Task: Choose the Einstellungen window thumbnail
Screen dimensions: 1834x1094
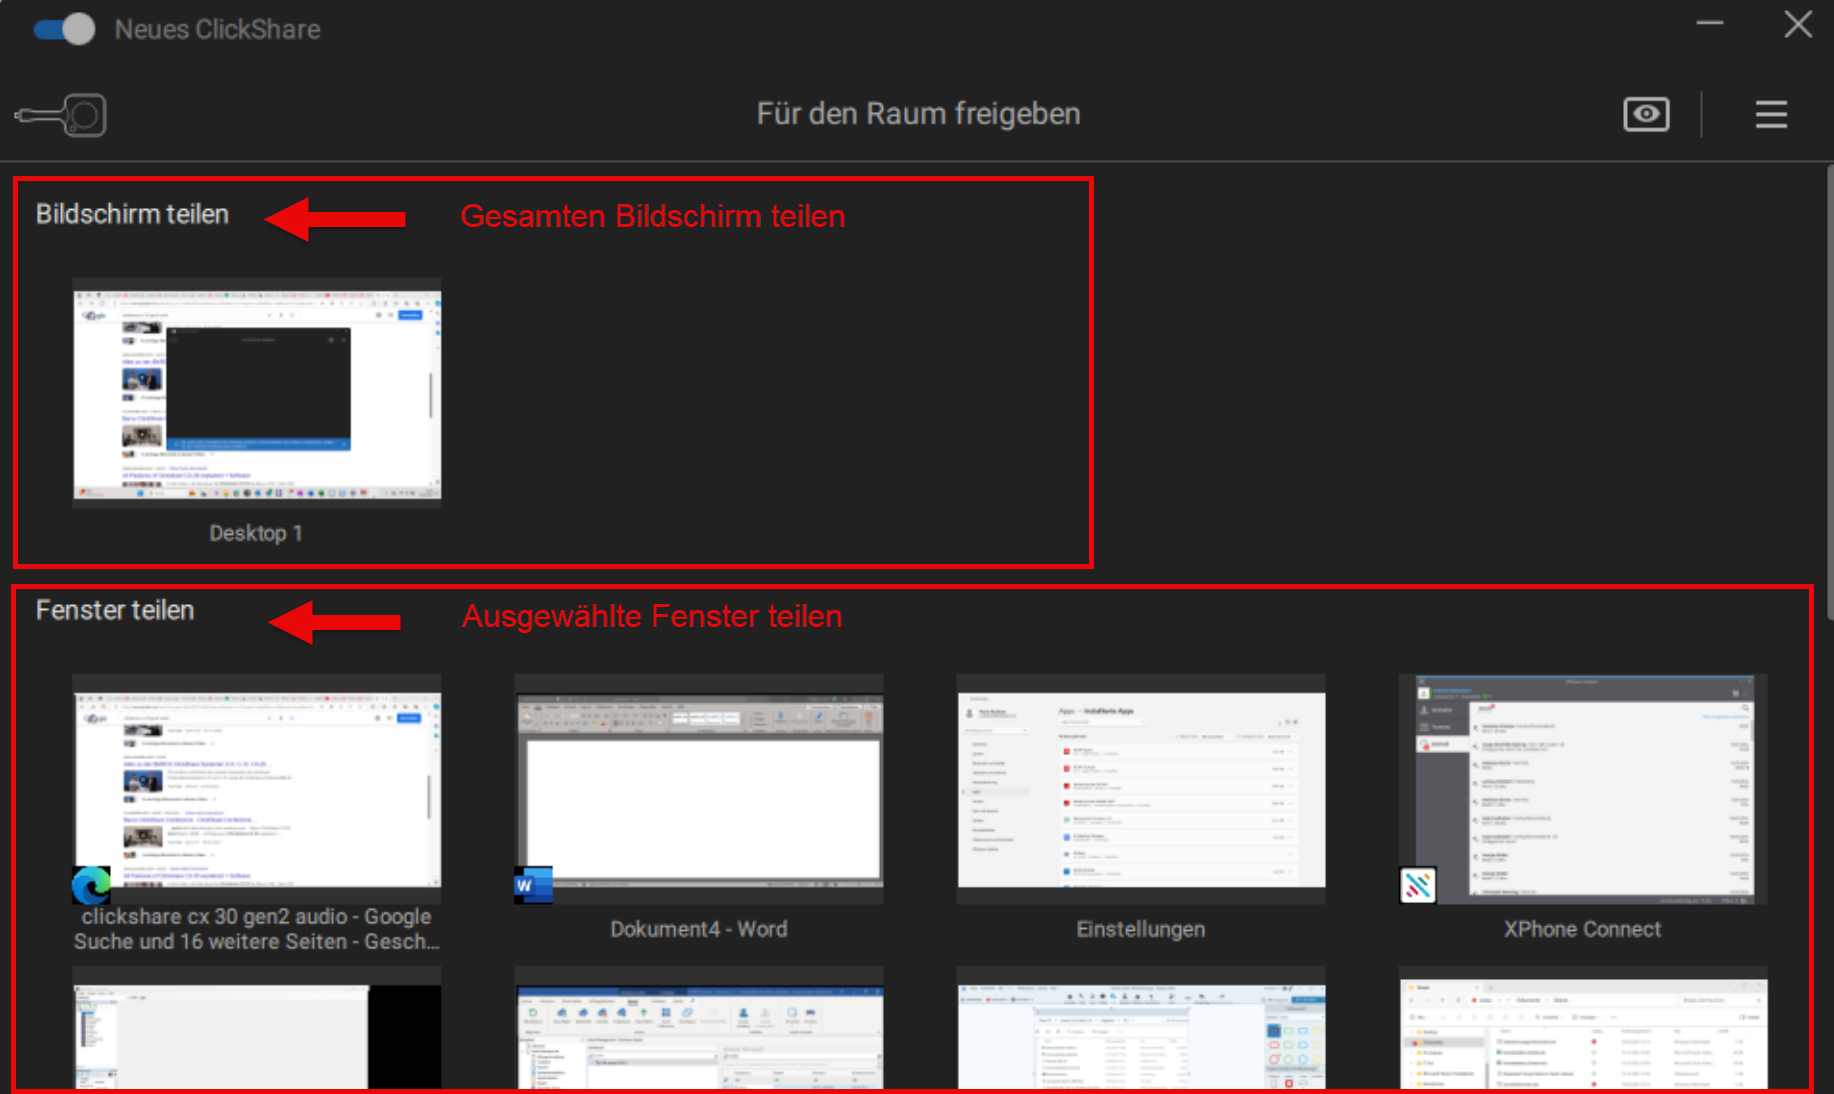Action: click(1140, 788)
